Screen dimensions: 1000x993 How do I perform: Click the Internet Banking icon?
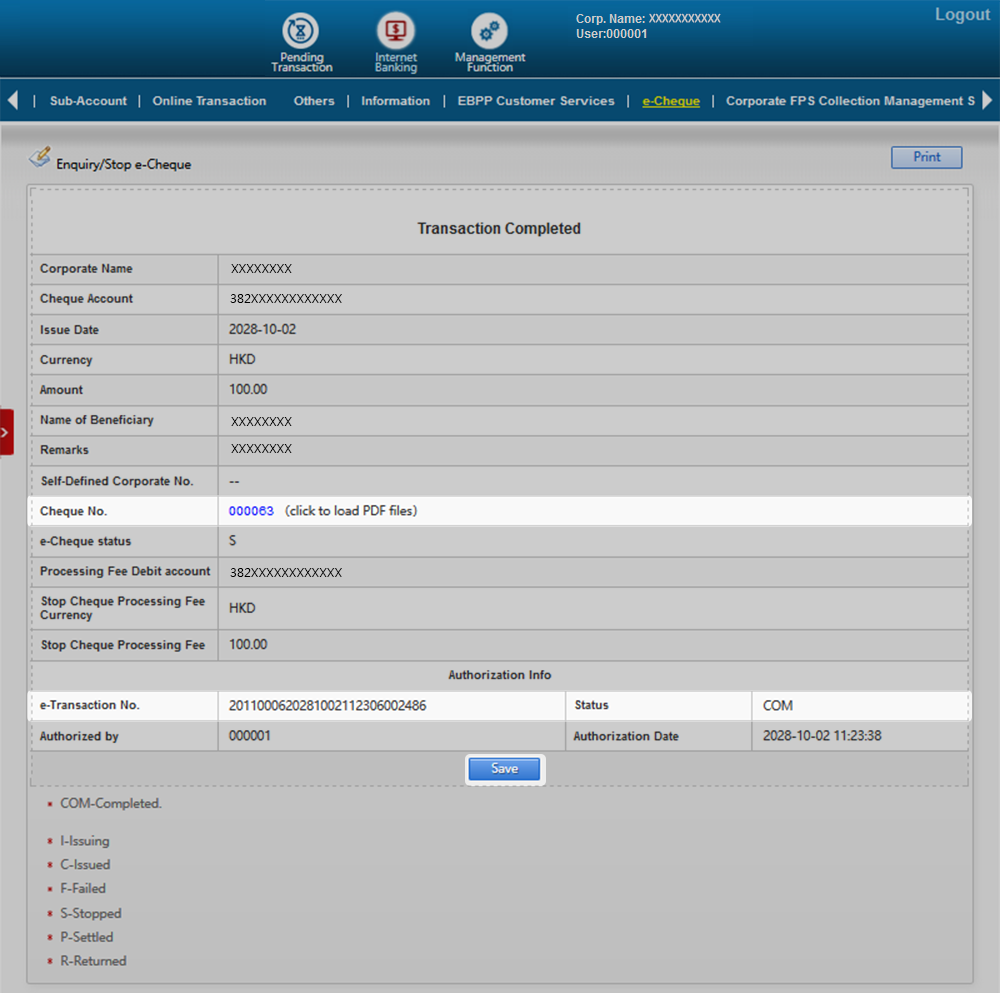point(395,32)
